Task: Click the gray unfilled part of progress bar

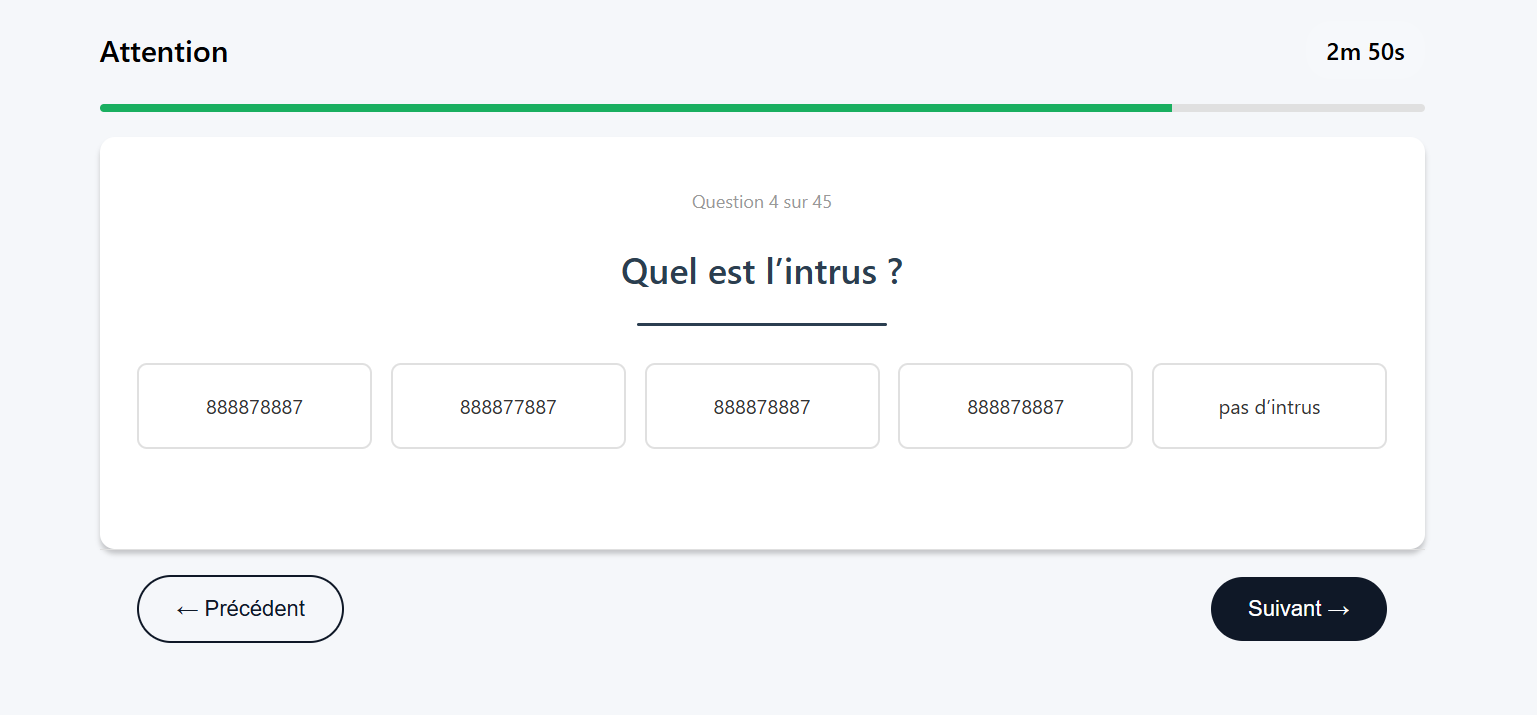Action: pyautogui.click(x=1298, y=108)
